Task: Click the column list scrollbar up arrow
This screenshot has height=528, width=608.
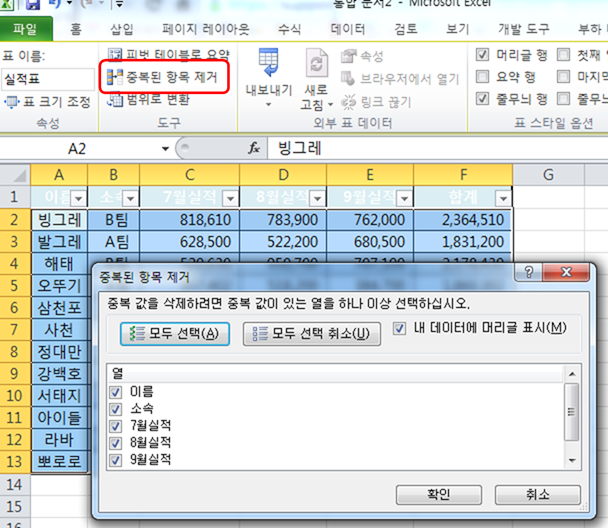Action: click(572, 374)
